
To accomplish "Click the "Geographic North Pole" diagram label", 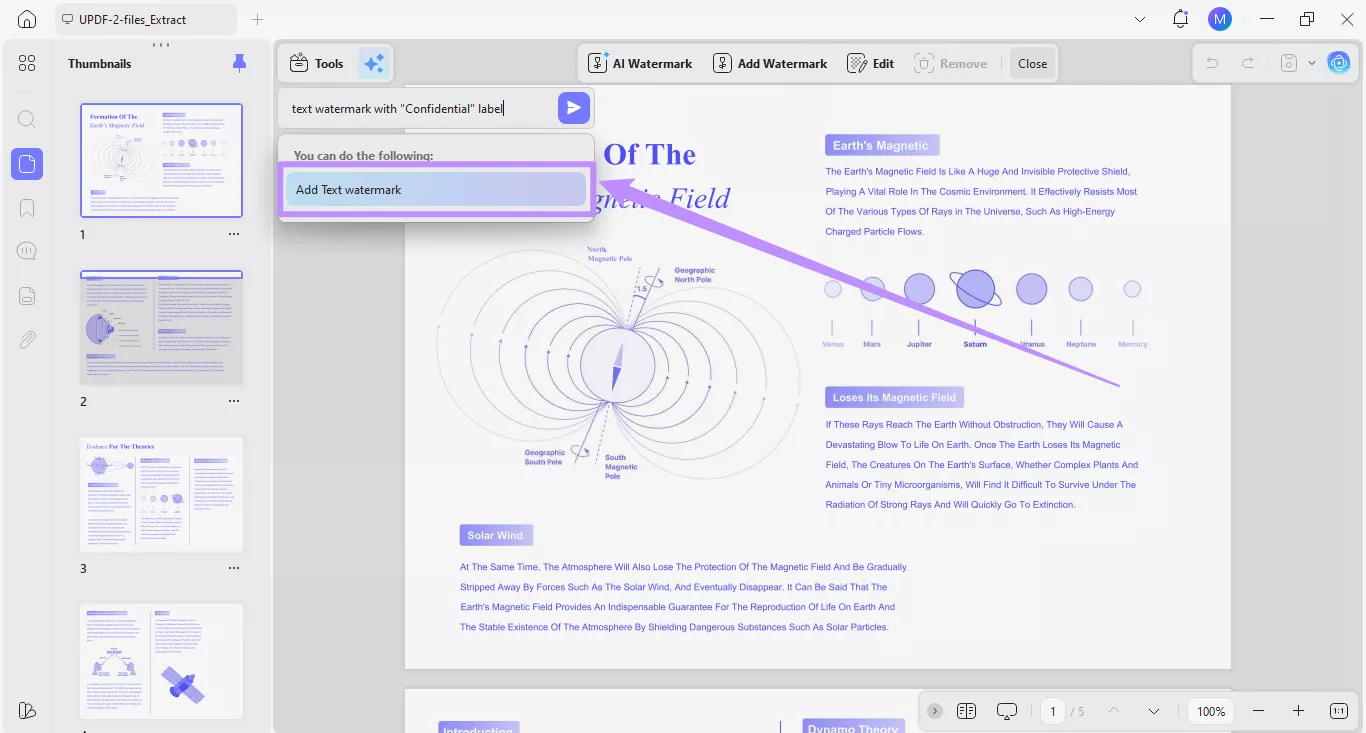I will click(694, 275).
